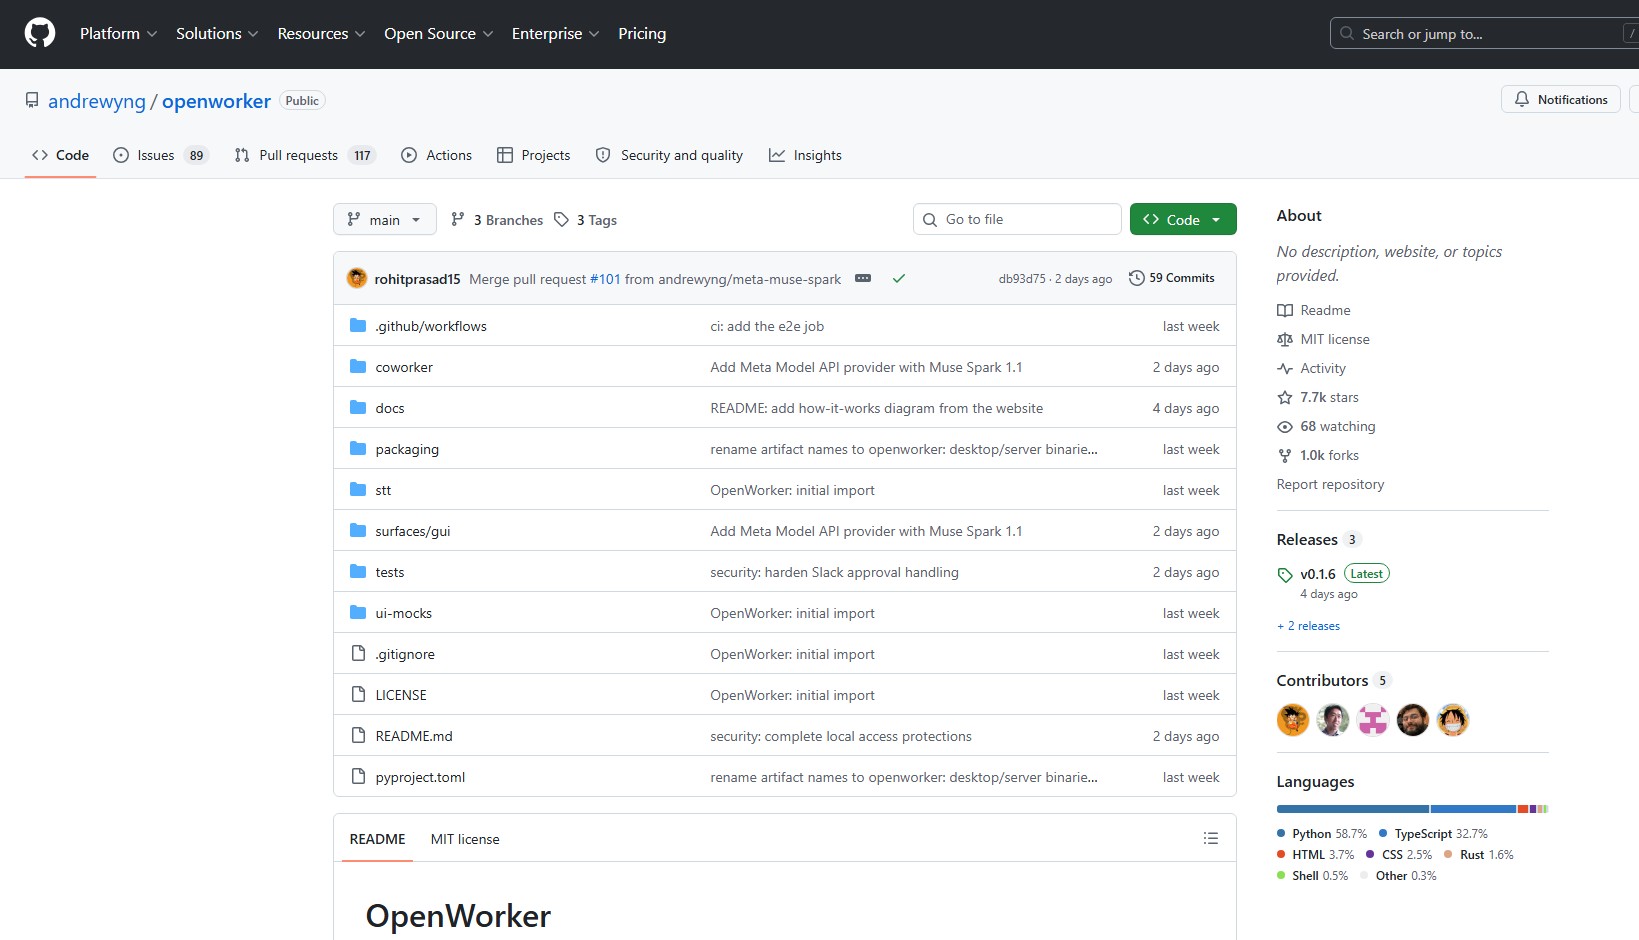1639x940 pixels.
Task: View the 3 Branches link
Action: (x=497, y=220)
